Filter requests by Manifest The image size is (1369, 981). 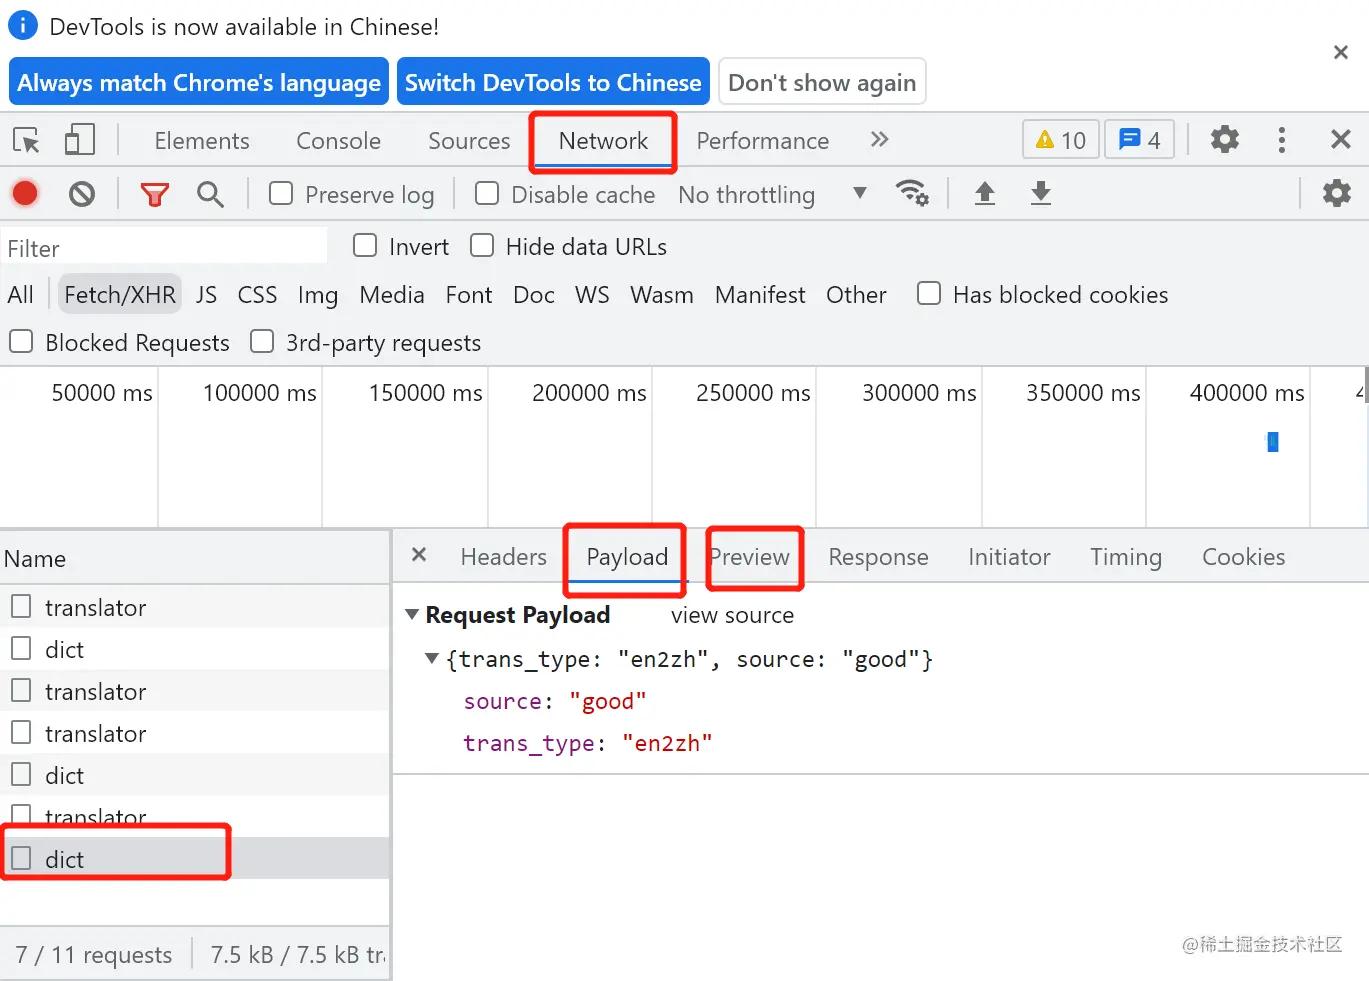[760, 295]
